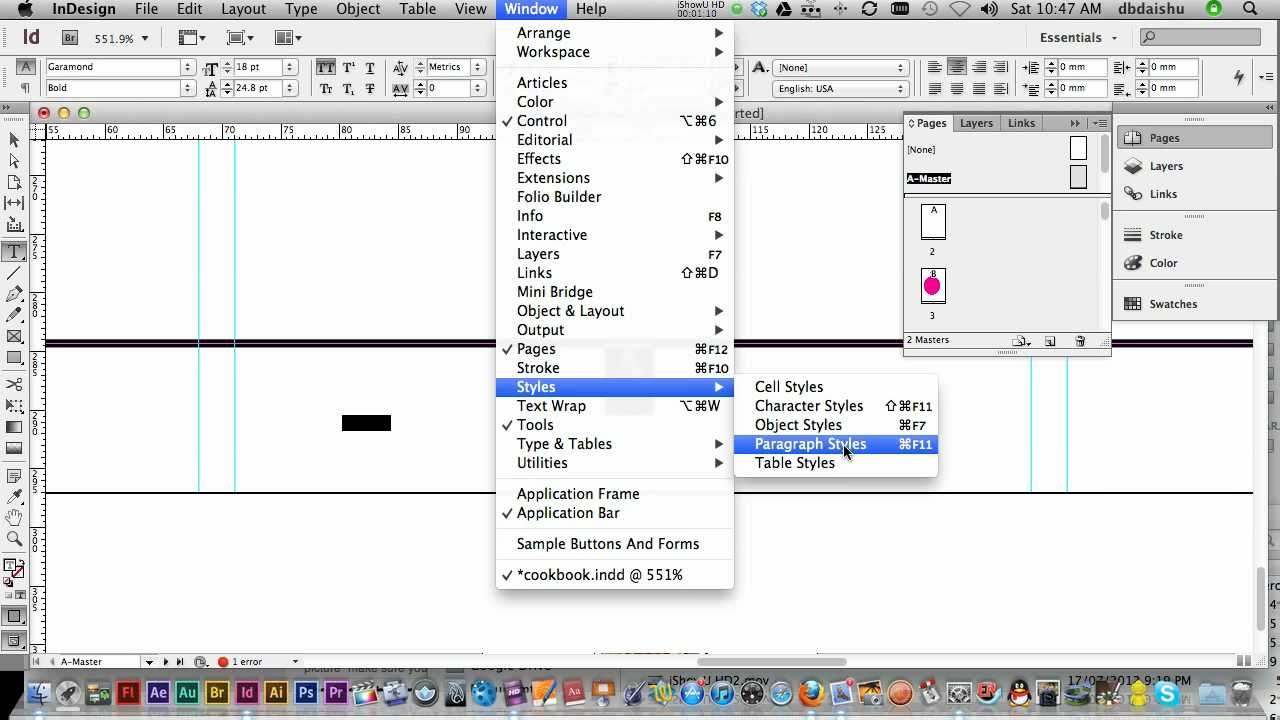Select the Hand tool
Image resolution: width=1280 pixels, height=720 pixels.
14,517
